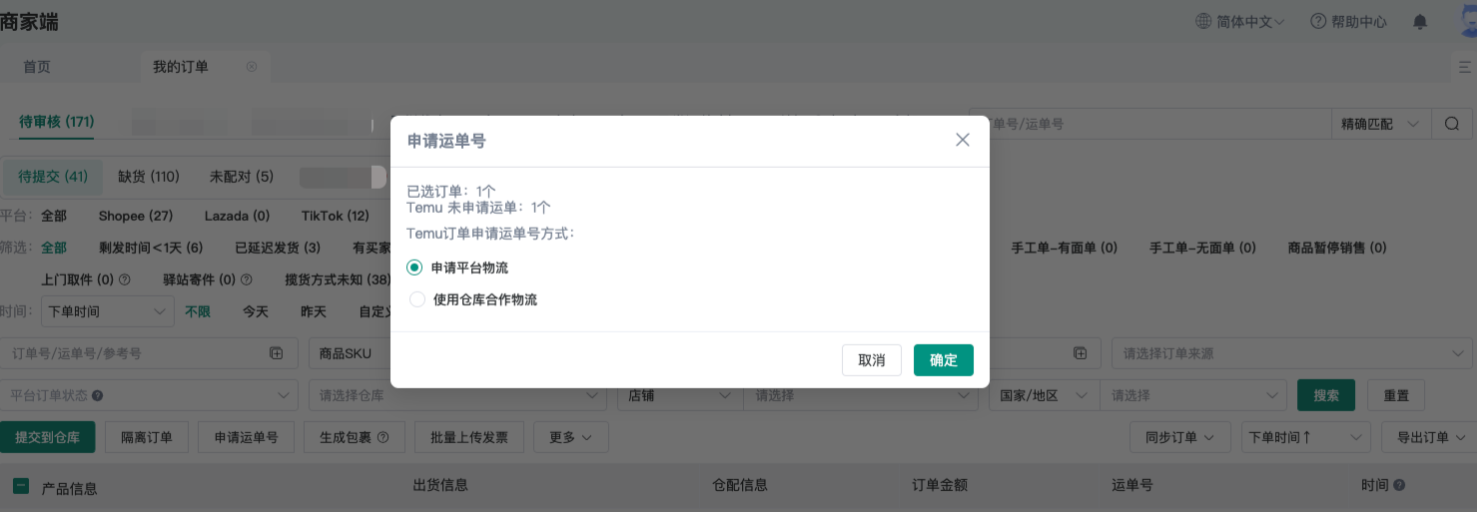Click the 订单号/运单号/参考号 input field

[149, 353]
